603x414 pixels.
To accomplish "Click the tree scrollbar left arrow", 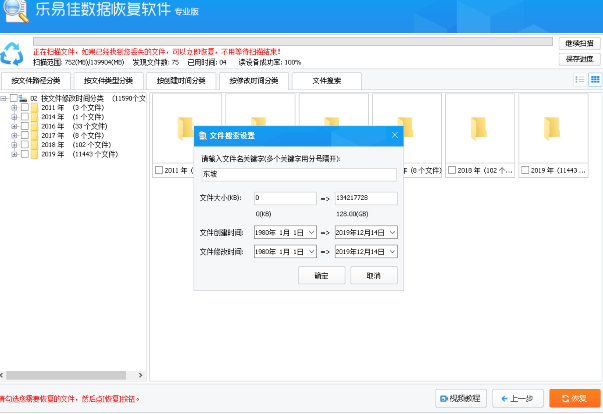I will [x=2, y=375].
